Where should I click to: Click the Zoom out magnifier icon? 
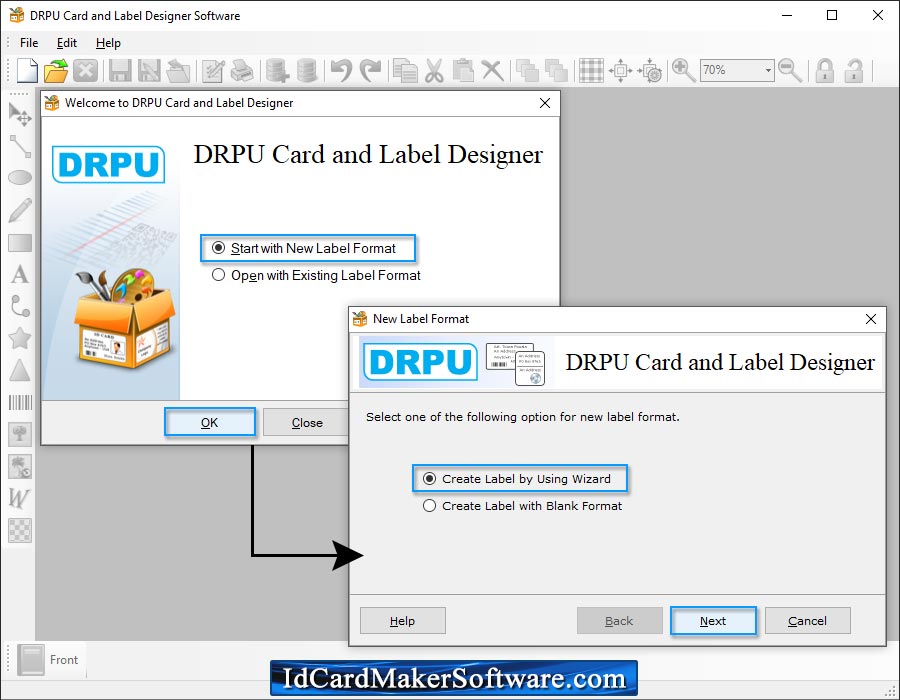coord(790,71)
